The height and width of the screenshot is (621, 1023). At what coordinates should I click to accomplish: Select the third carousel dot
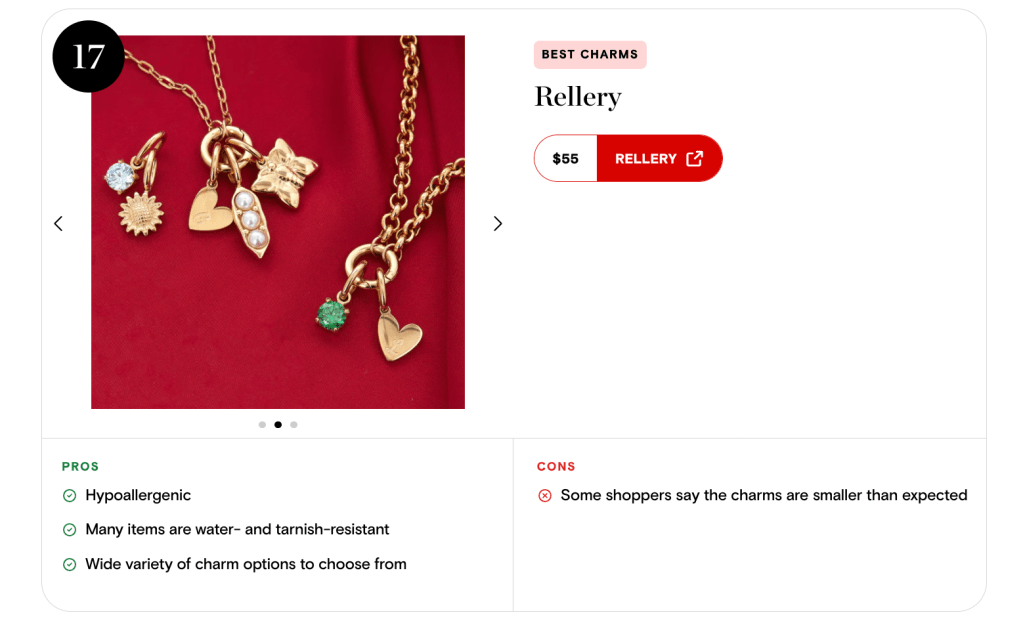pos(294,425)
